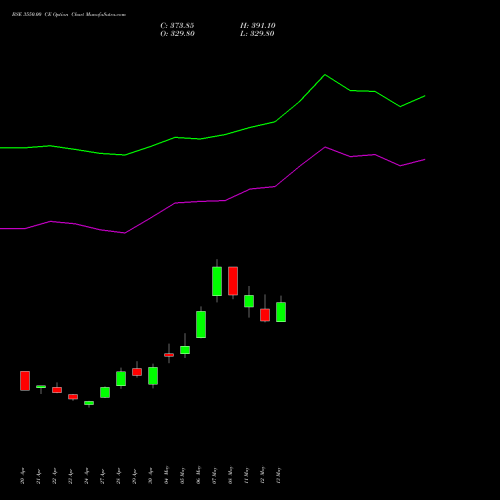Click the high value H: 391.10
The height and width of the screenshot is (500, 500).
point(258,26)
